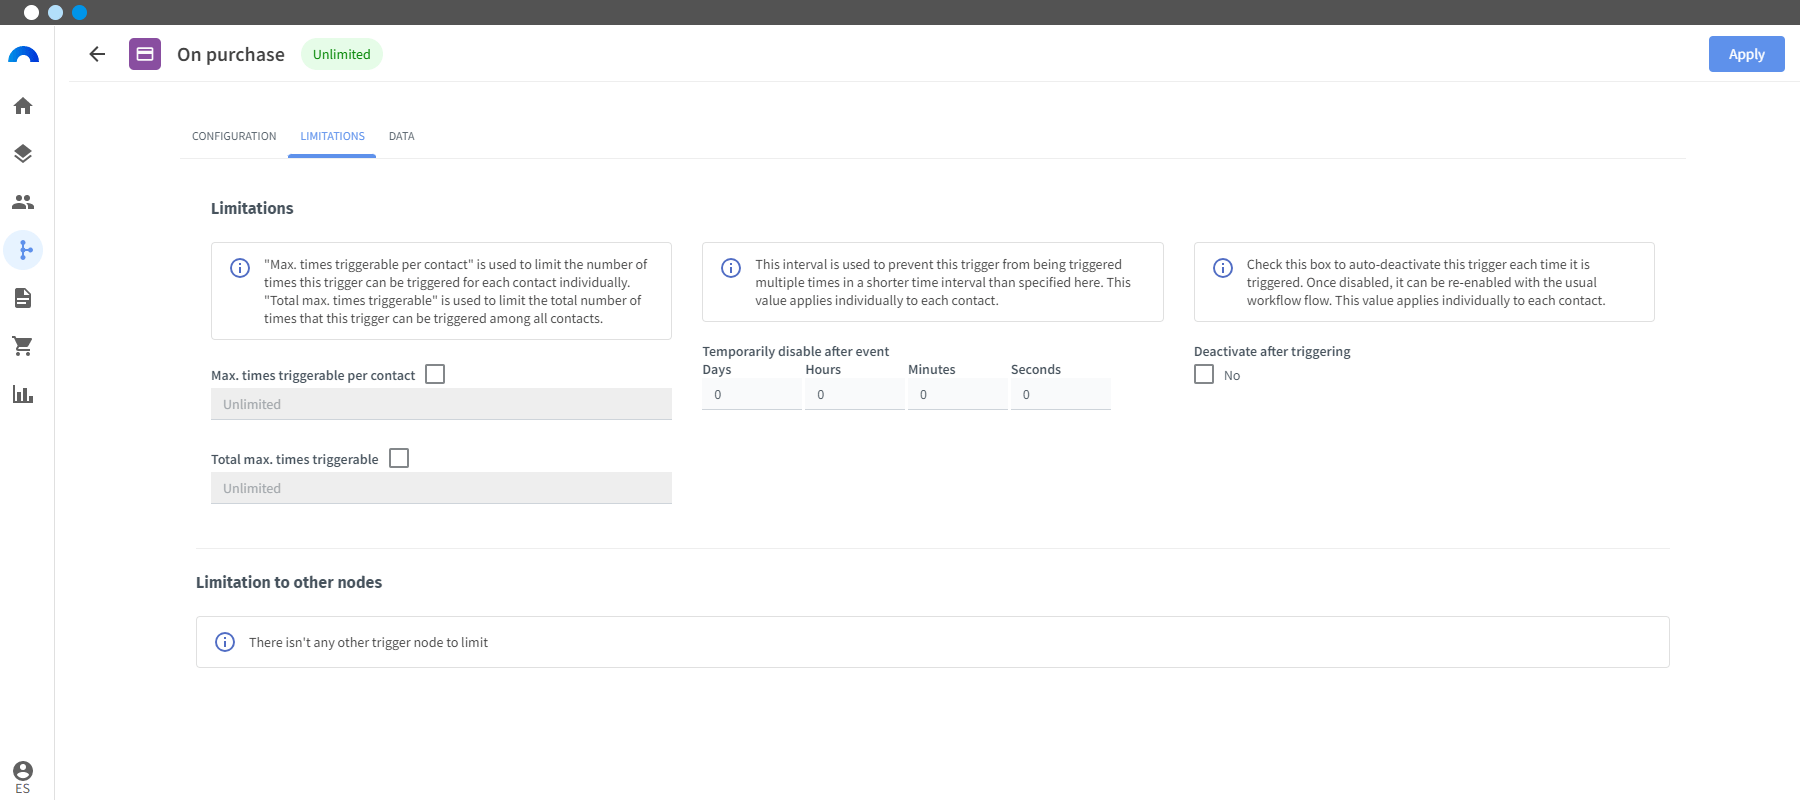Open the Home sidebar icon
The image size is (1800, 800).
[x=23, y=106]
